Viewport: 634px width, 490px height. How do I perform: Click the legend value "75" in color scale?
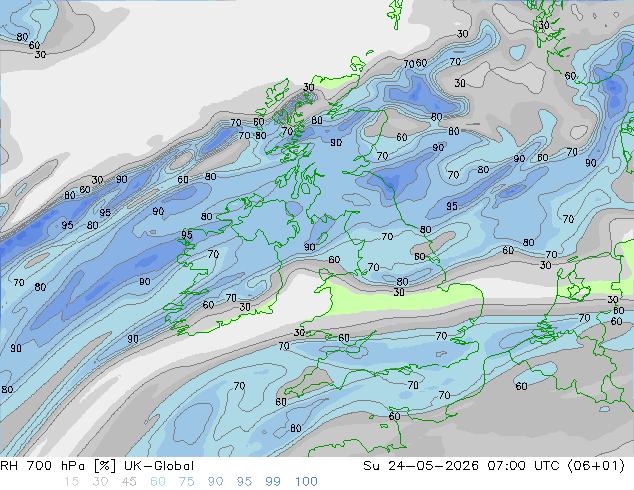[186, 482]
